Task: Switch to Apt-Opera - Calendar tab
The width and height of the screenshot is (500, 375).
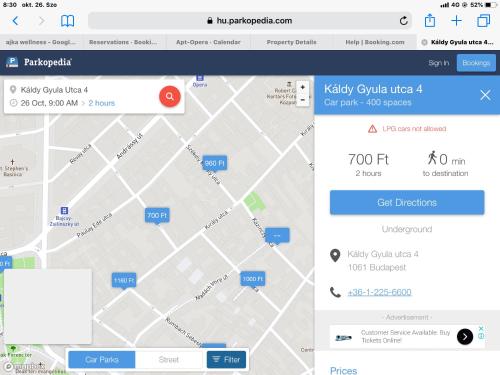Action: click(x=208, y=42)
